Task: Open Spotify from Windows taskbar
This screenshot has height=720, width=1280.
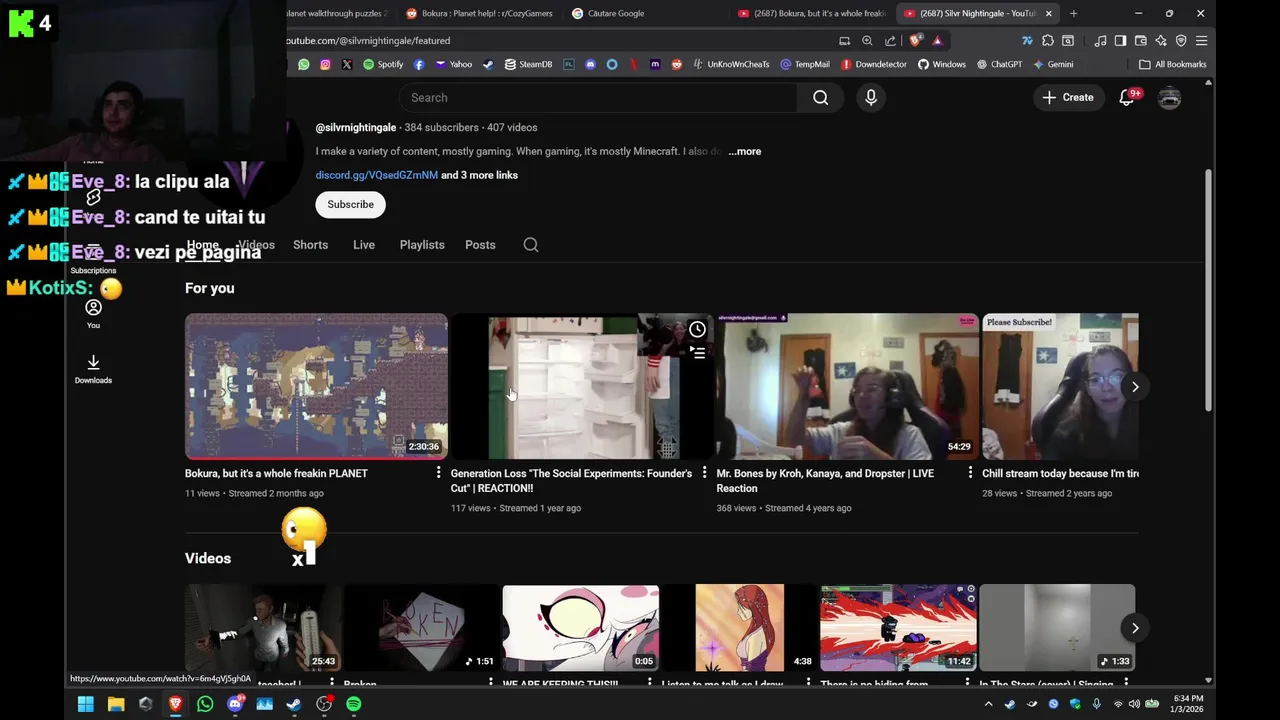Action: coord(353,704)
